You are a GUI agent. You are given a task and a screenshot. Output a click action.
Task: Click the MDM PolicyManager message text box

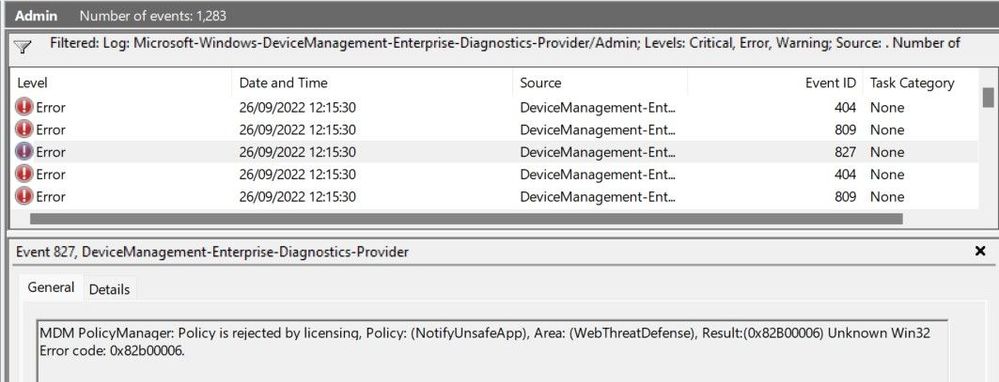coord(492,350)
